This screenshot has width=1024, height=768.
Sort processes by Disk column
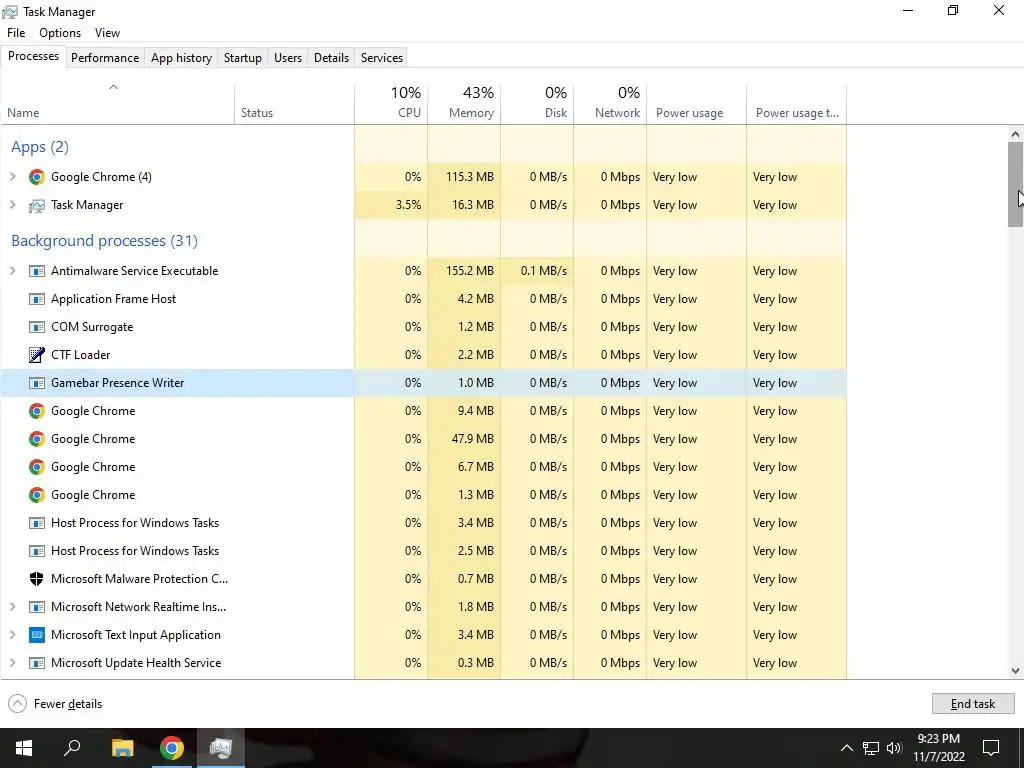[537, 103]
